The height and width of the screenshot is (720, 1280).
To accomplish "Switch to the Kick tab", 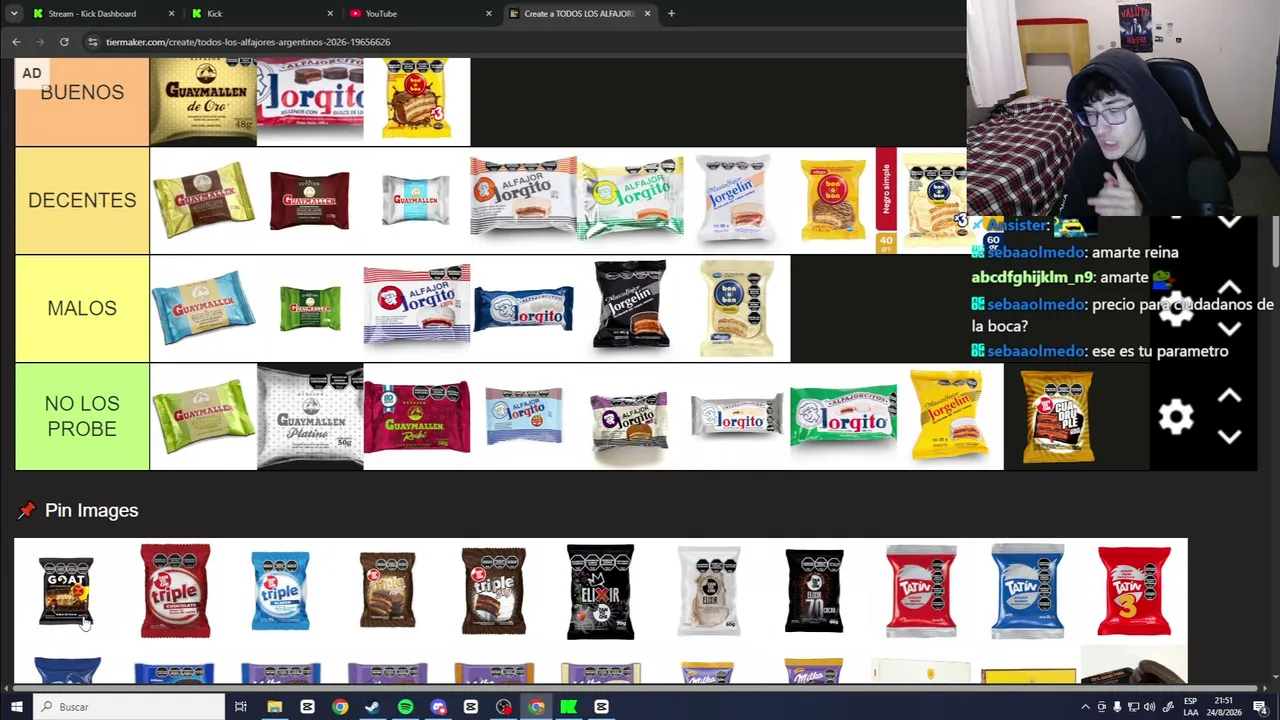I will pos(262,14).
